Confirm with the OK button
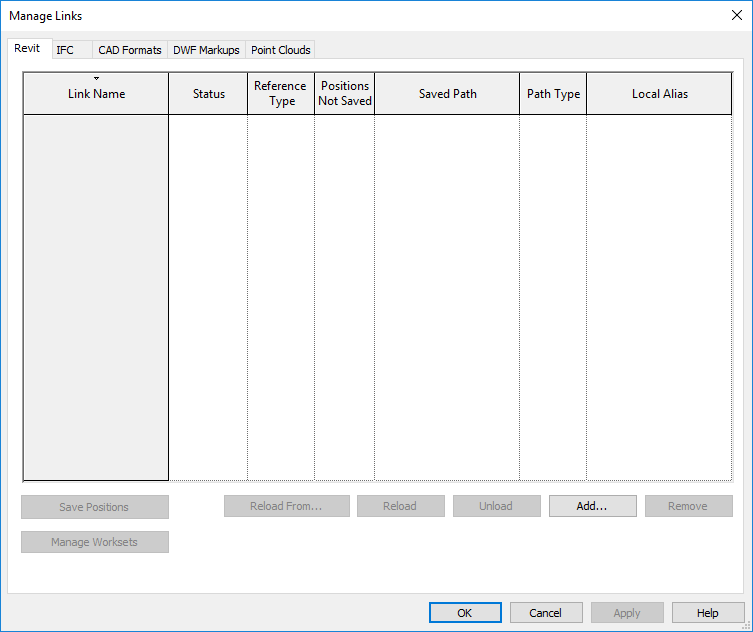 pyautogui.click(x=465, y=613)
